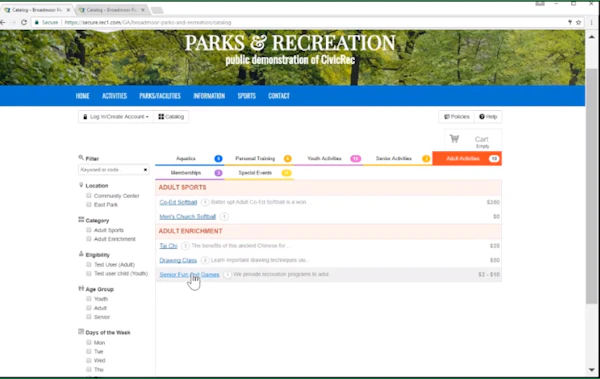
Task: Click the secure padlock in the address bar
Action: 37,23
